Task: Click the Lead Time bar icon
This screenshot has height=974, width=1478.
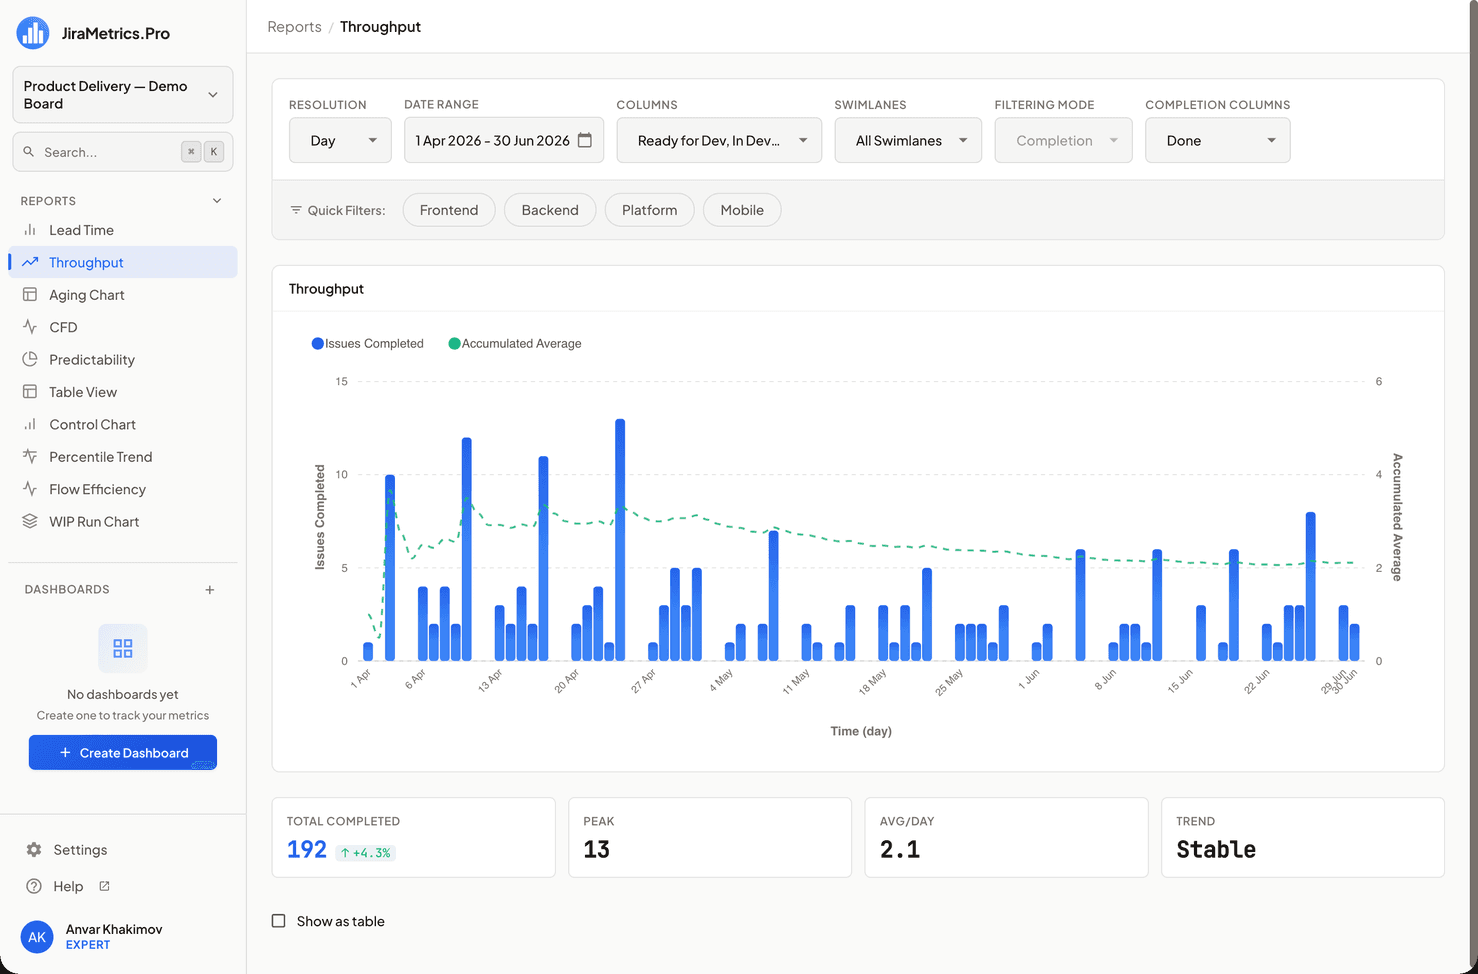Action: click(x=30, y=230)
